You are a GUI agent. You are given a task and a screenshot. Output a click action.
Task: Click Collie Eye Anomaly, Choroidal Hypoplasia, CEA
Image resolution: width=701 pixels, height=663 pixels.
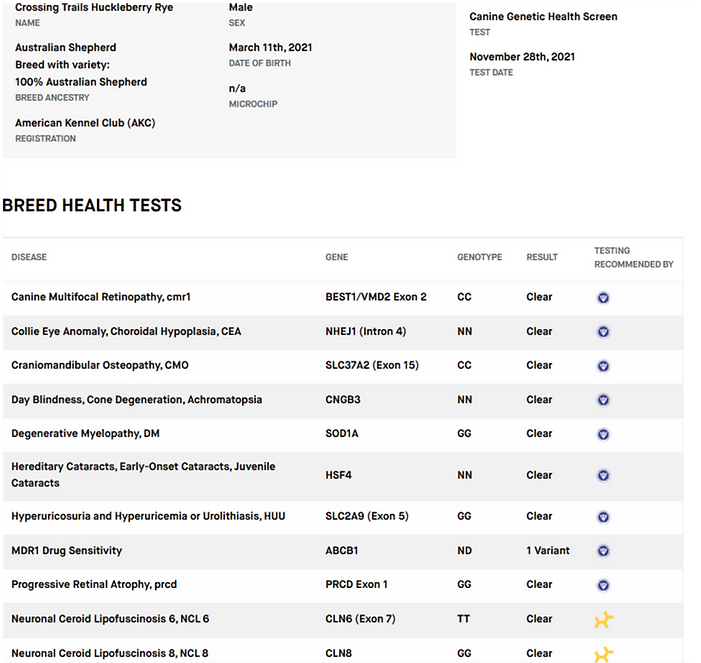point(126,331)
